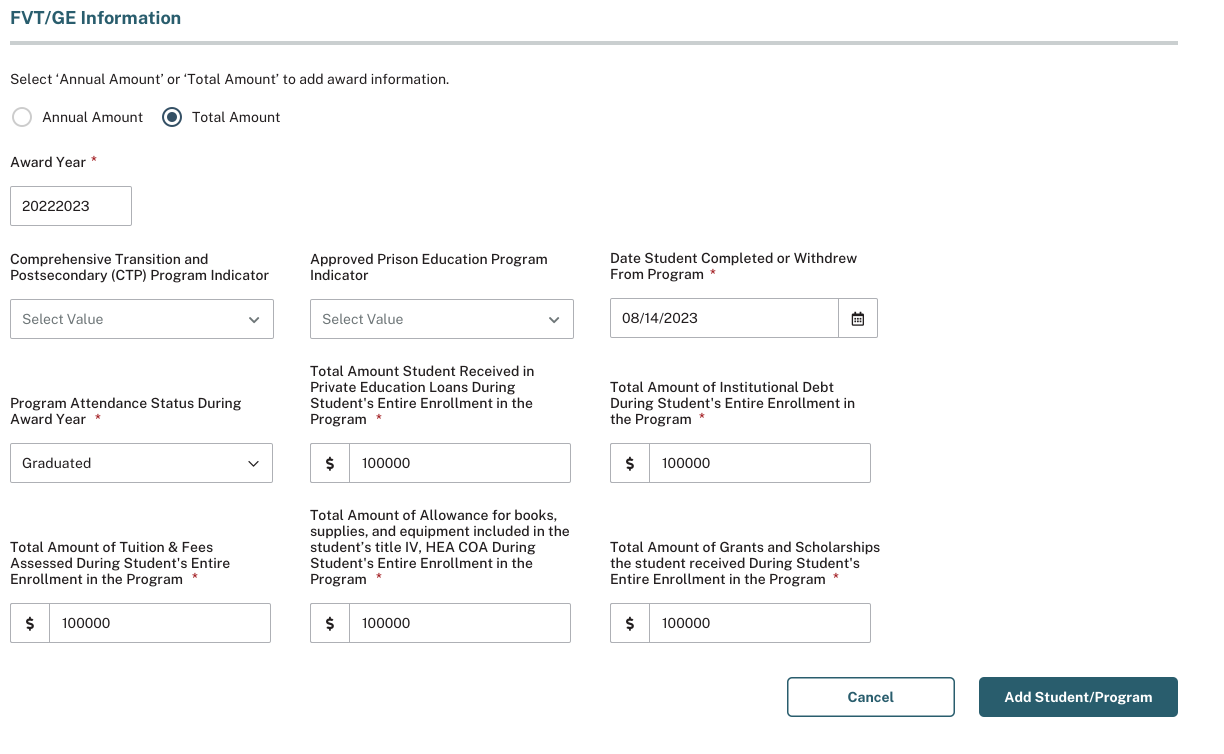Open the calendar date picker icon
The height and width of the screenshot is (754, 1224).
857,318
